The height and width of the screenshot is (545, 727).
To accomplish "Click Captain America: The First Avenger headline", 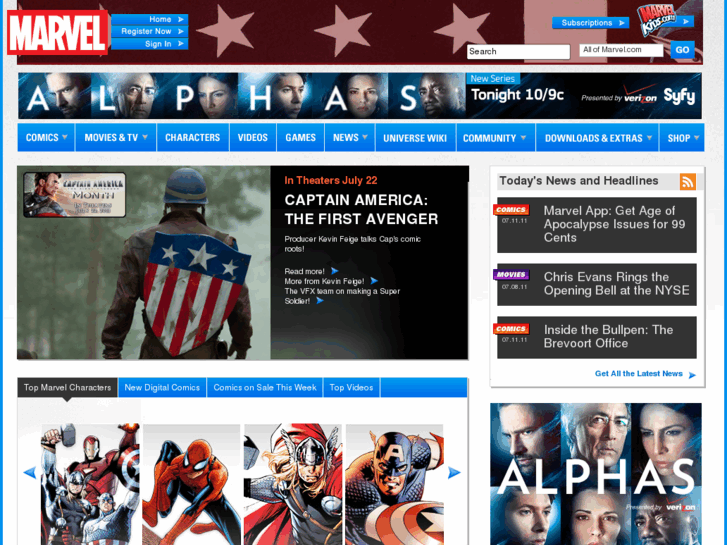I will click(x=361, y=209).
